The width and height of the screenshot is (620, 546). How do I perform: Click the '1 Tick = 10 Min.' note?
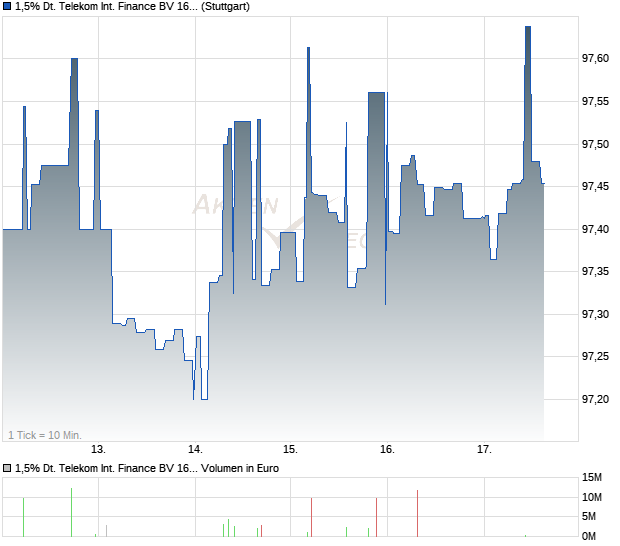[45, 435]
